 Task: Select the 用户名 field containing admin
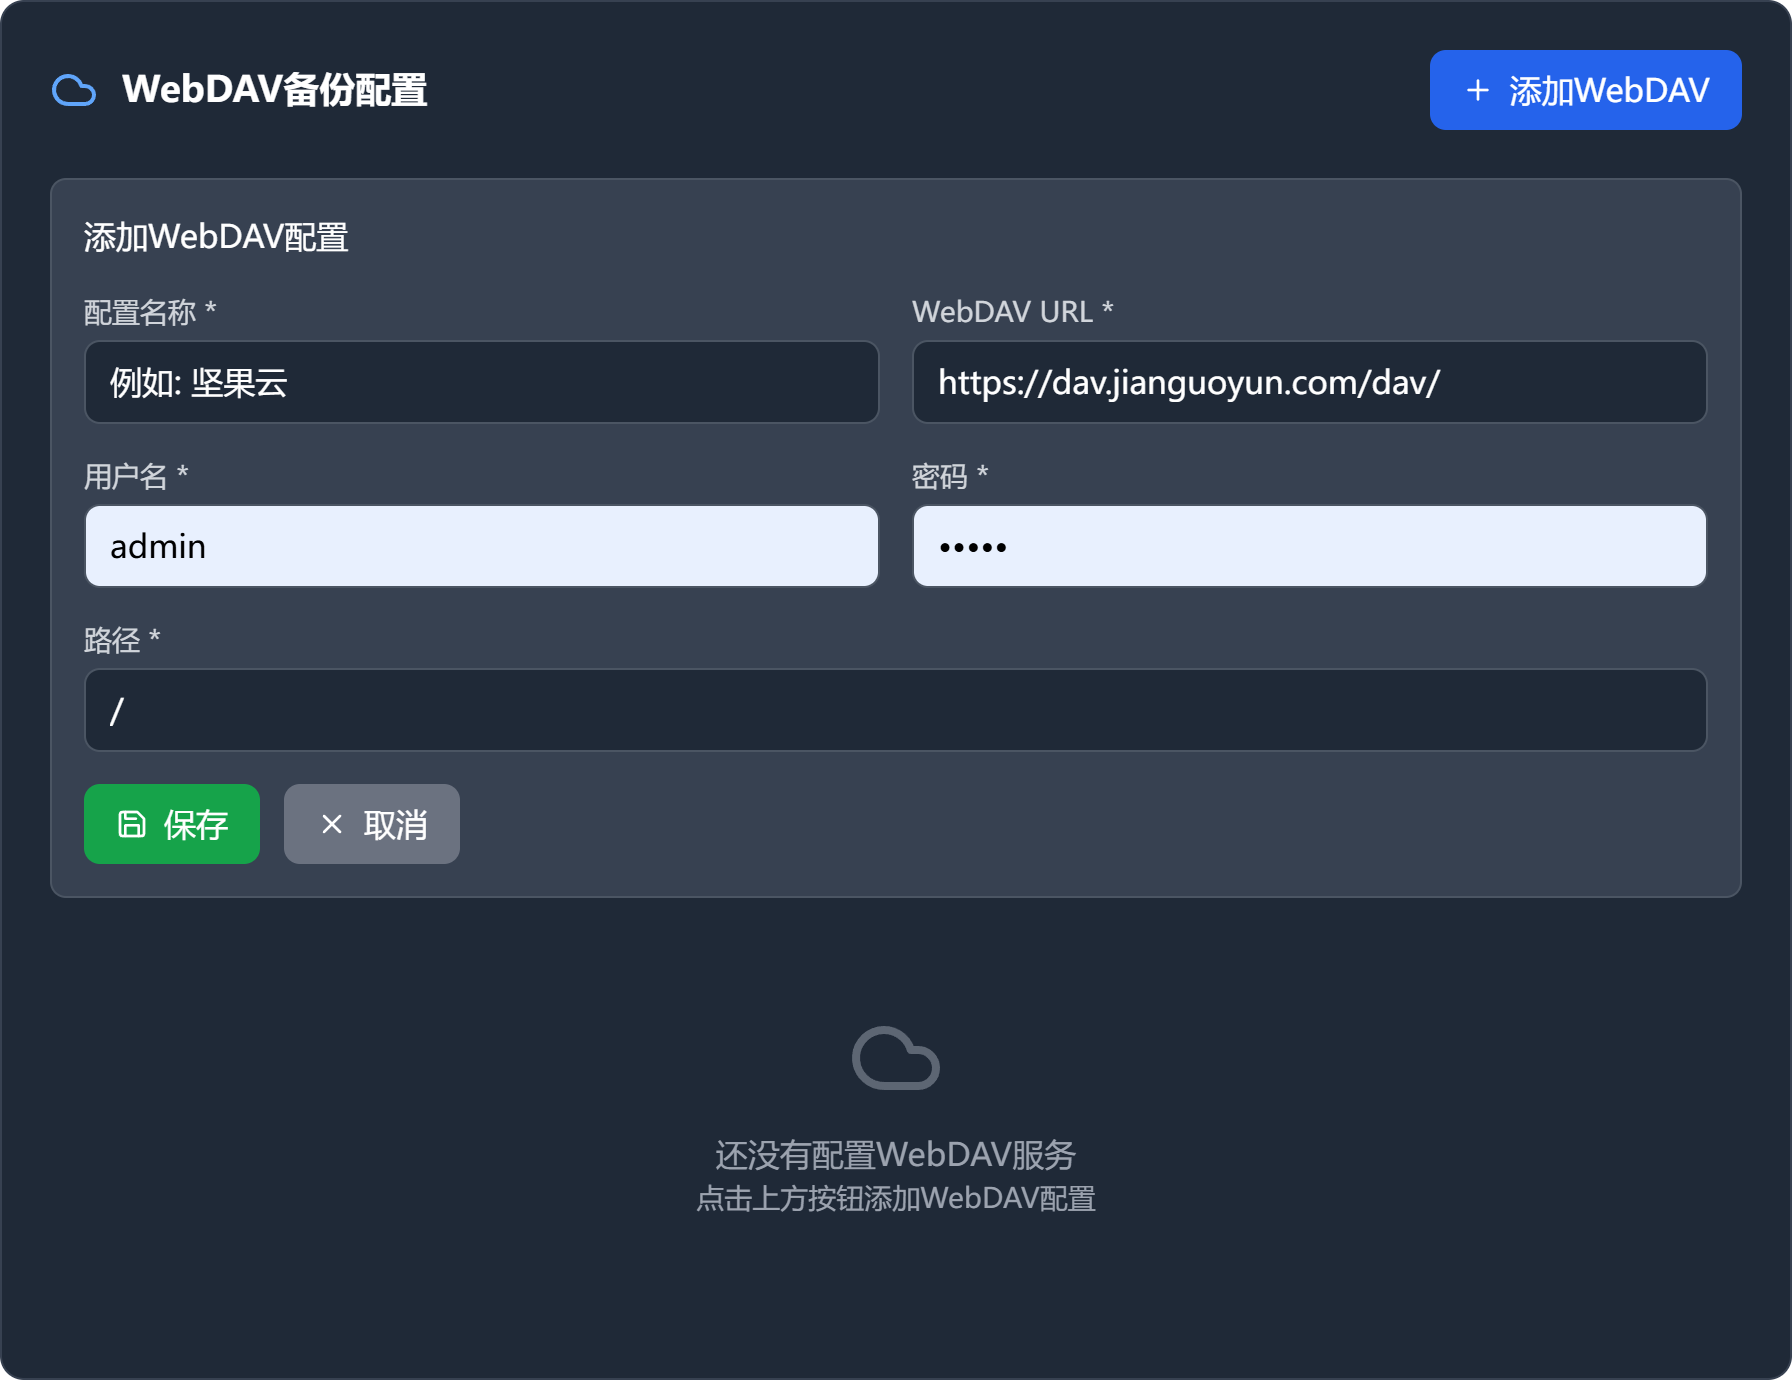(481, 547)
